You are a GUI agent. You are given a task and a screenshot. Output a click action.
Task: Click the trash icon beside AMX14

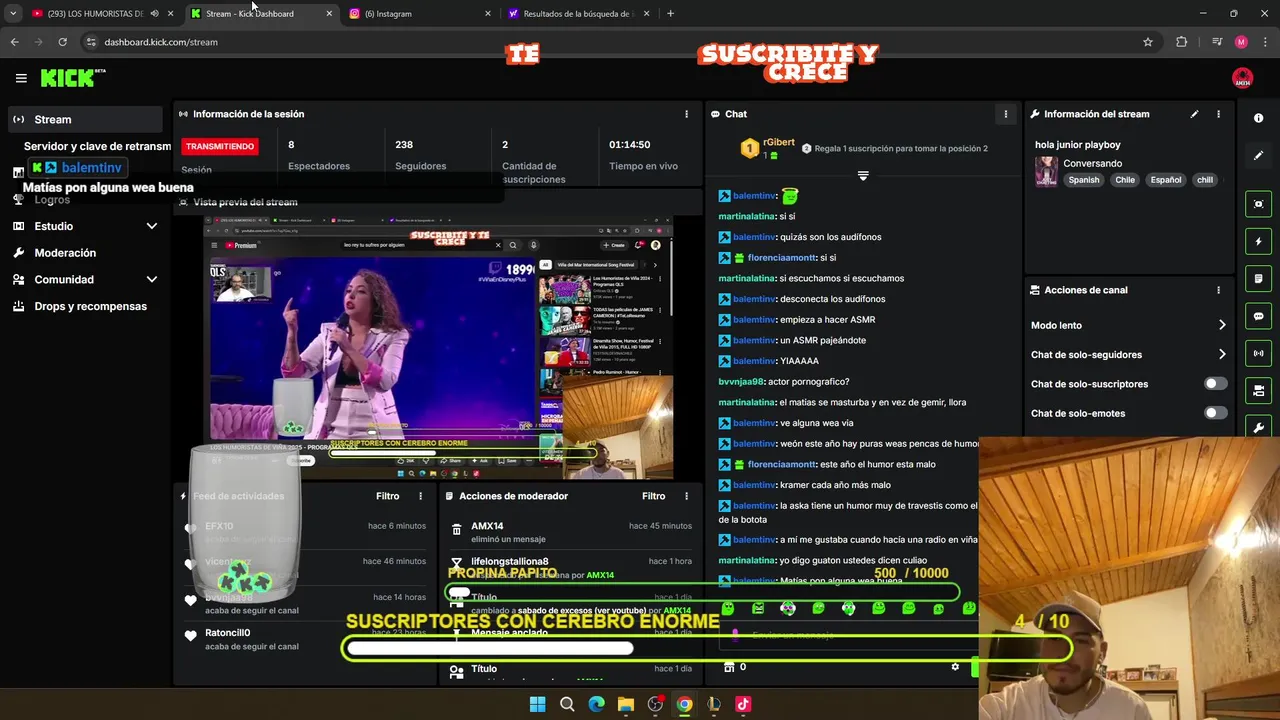456,530
